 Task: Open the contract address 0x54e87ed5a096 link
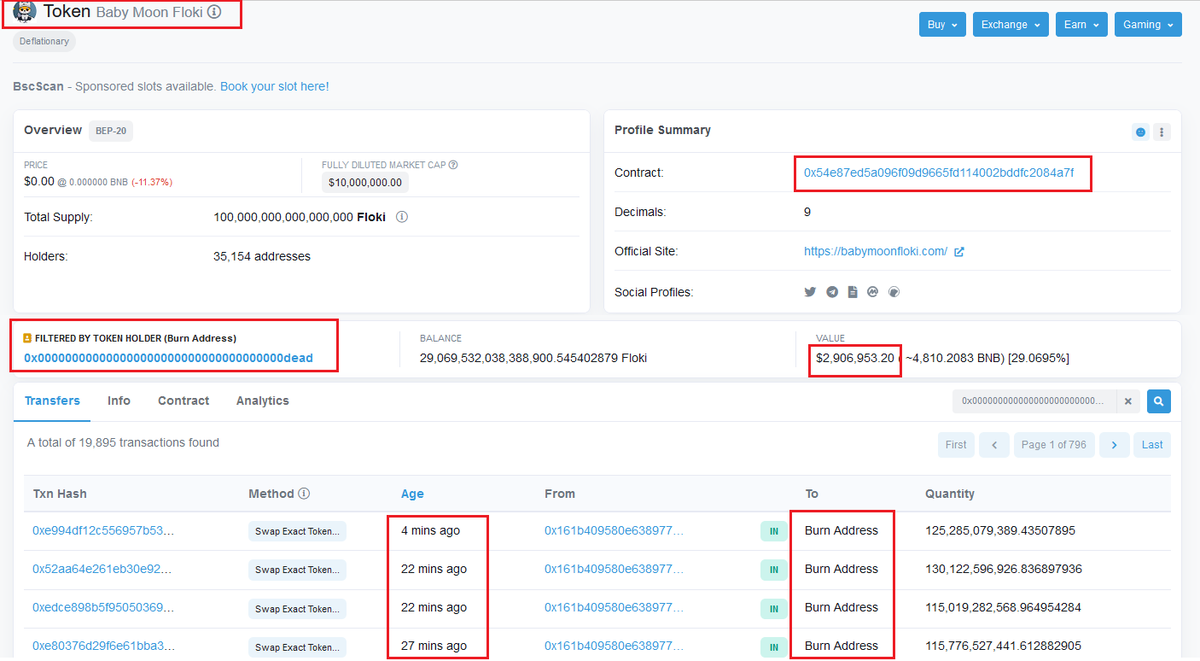pyautogui.click(x=939, y=173)
